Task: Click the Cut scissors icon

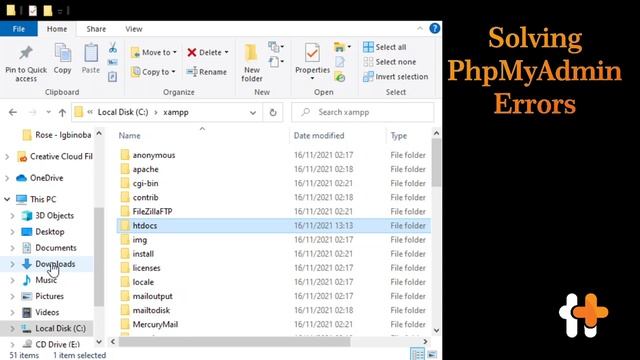Action: 113,48
